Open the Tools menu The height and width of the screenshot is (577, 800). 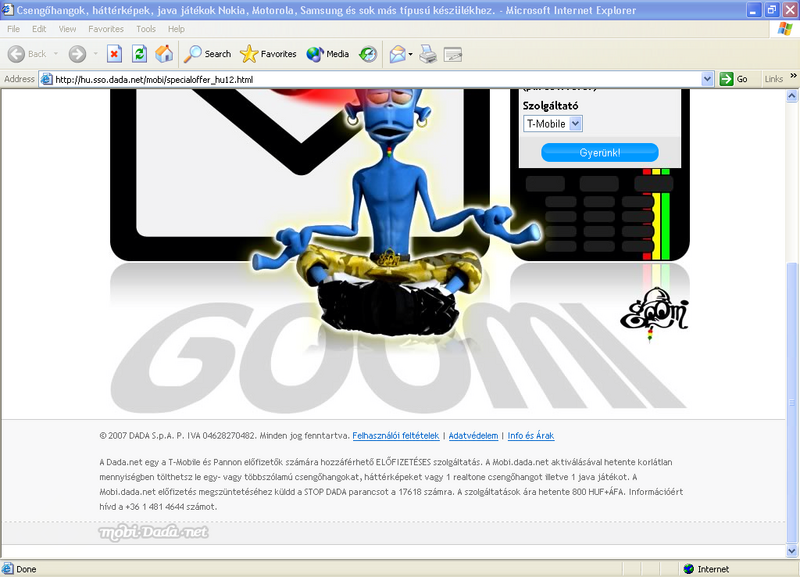click(146, 29)
